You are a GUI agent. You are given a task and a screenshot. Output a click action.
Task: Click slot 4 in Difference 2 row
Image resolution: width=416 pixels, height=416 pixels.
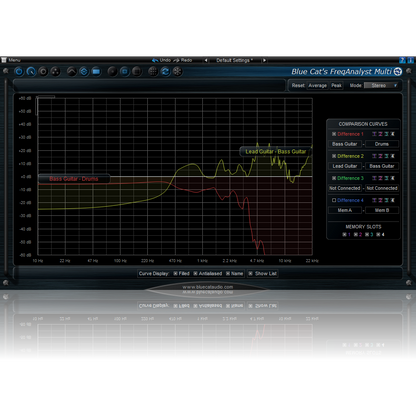(x=392, y=156)
